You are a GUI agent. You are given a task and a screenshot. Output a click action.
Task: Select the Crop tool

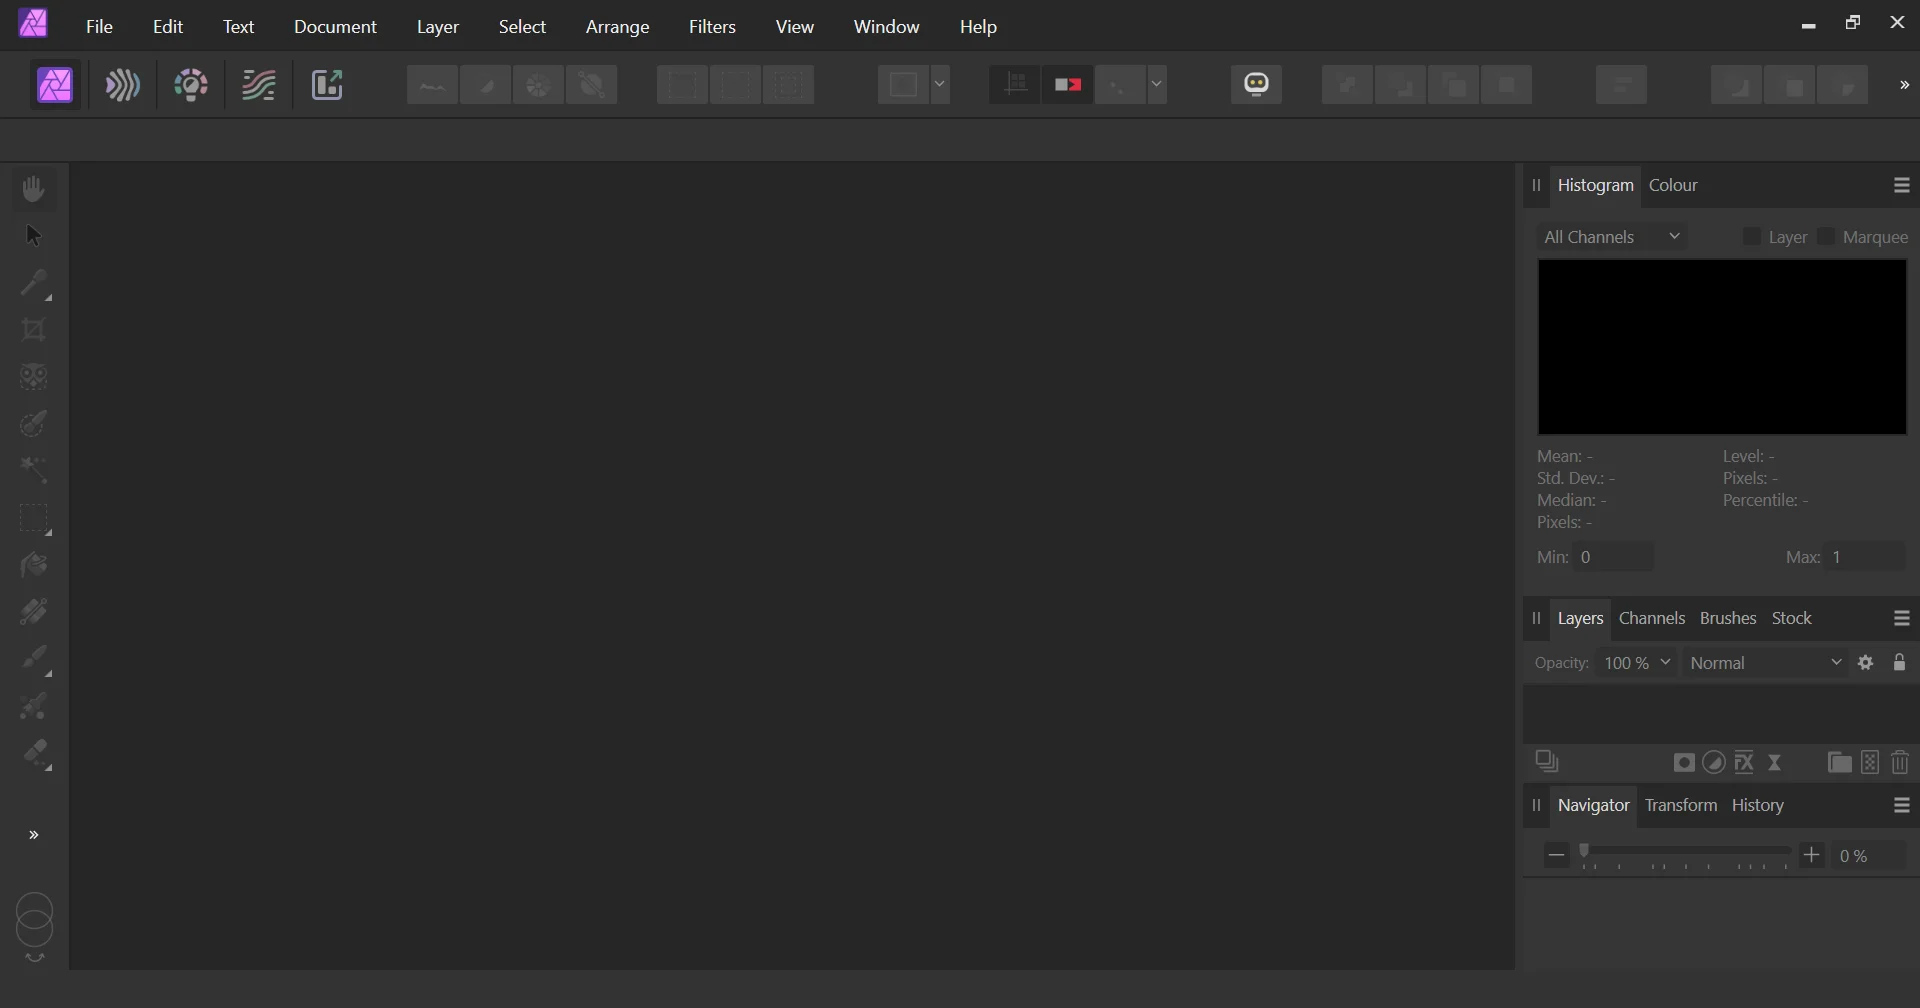(34, 331)
